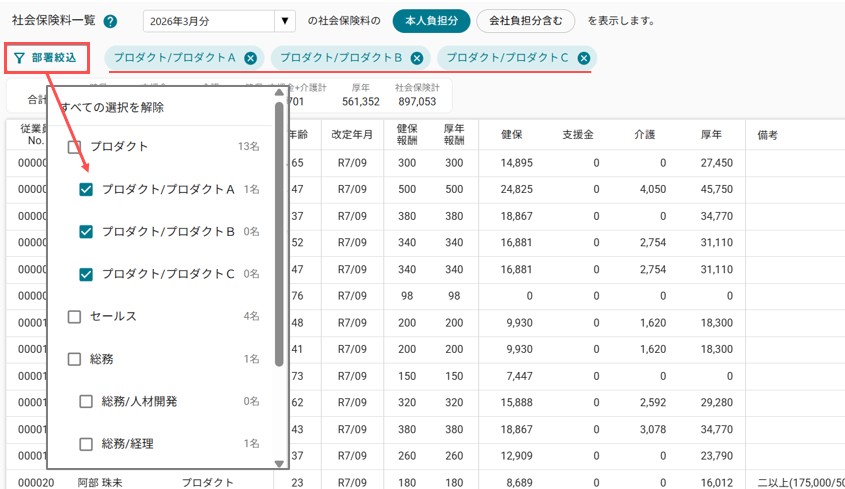Check the 総務/経理 checkbox
This screenshot has width=845, height=489.
coord(86,444)
